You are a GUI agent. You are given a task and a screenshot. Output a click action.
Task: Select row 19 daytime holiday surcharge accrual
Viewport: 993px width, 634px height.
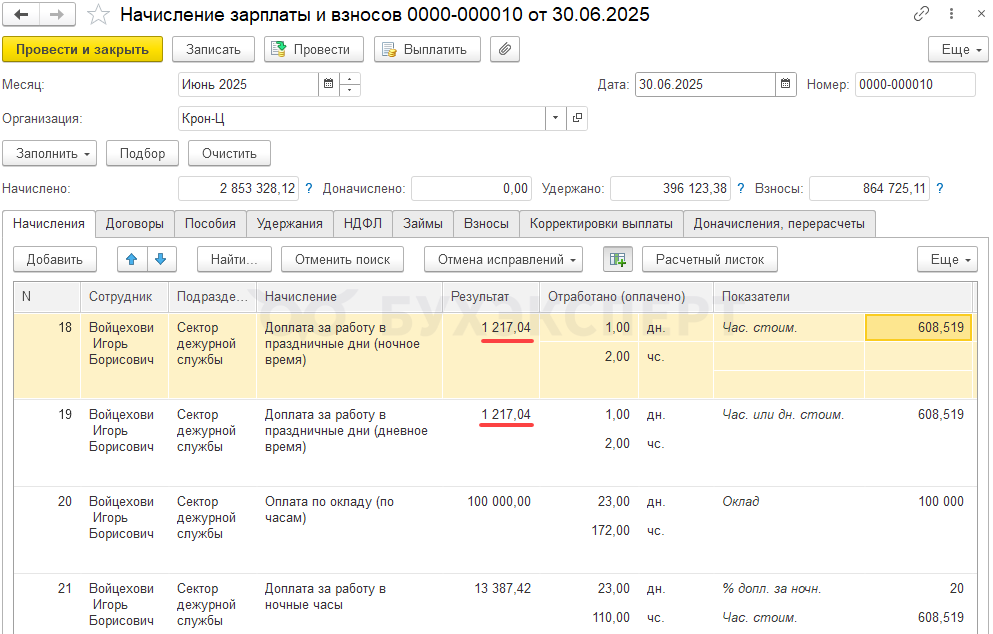[346, 431]
